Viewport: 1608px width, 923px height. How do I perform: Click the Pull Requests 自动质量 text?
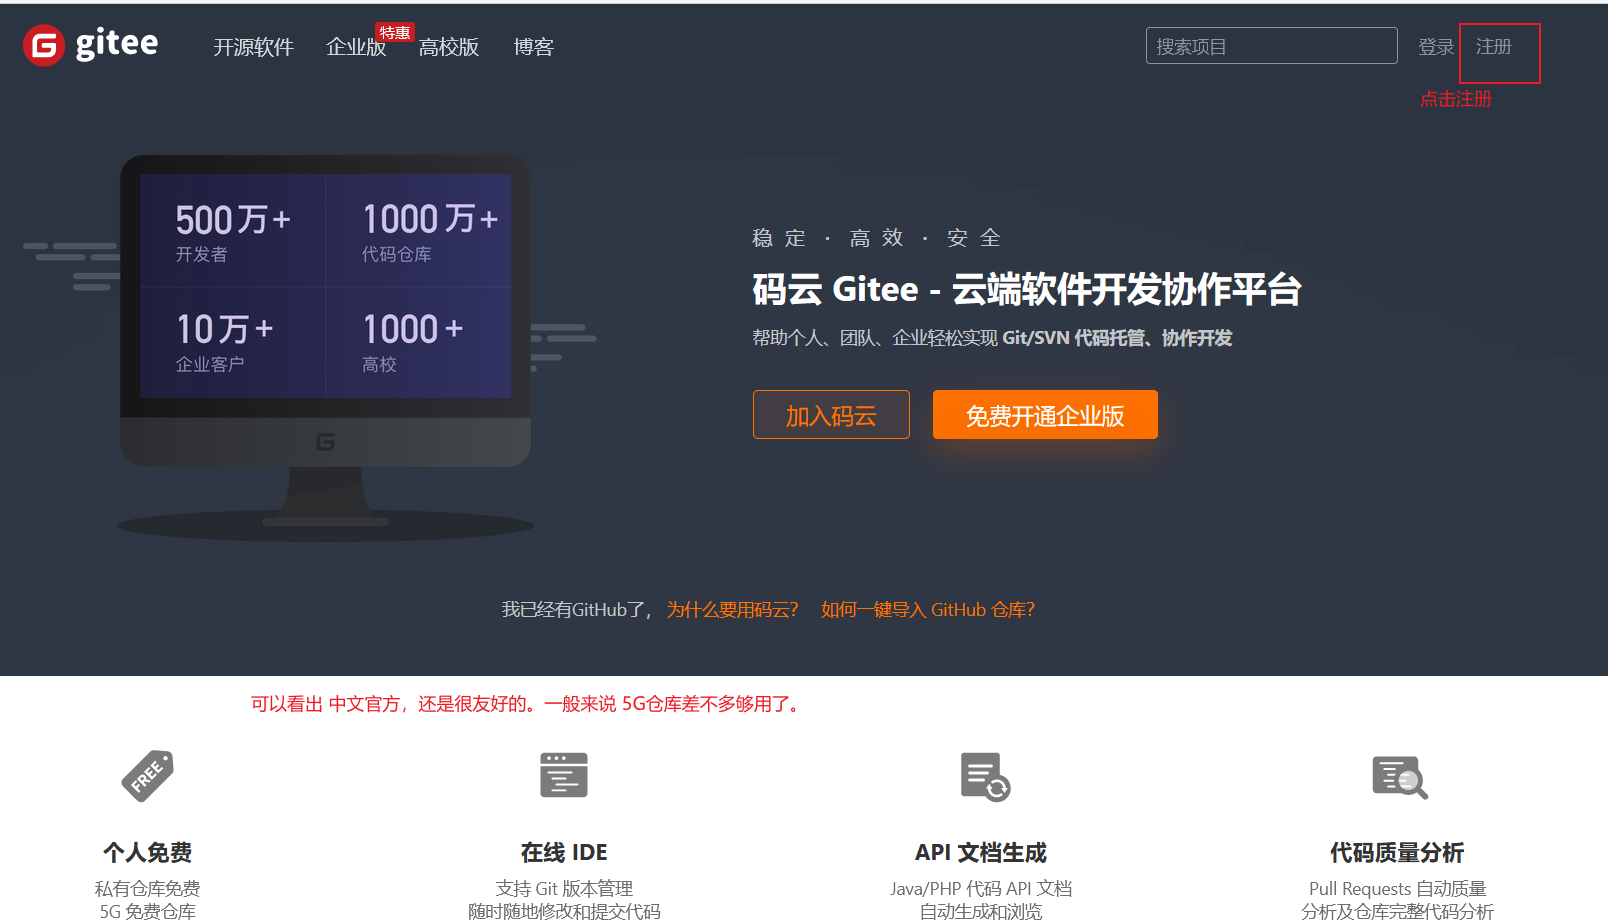1397,889
